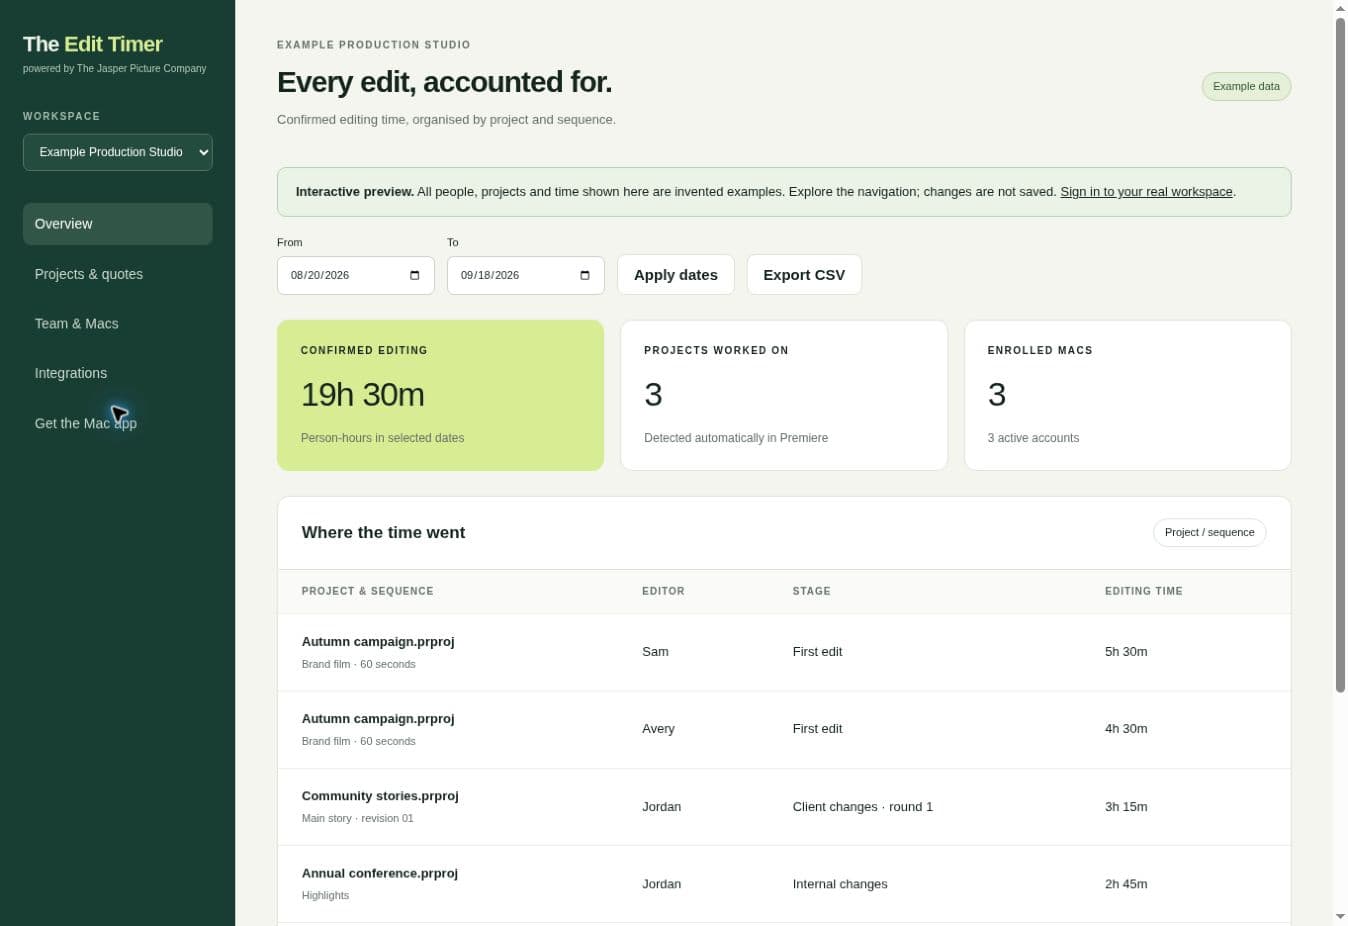
Task: Click the Highlights sequence label
Action: coord(325,895)
